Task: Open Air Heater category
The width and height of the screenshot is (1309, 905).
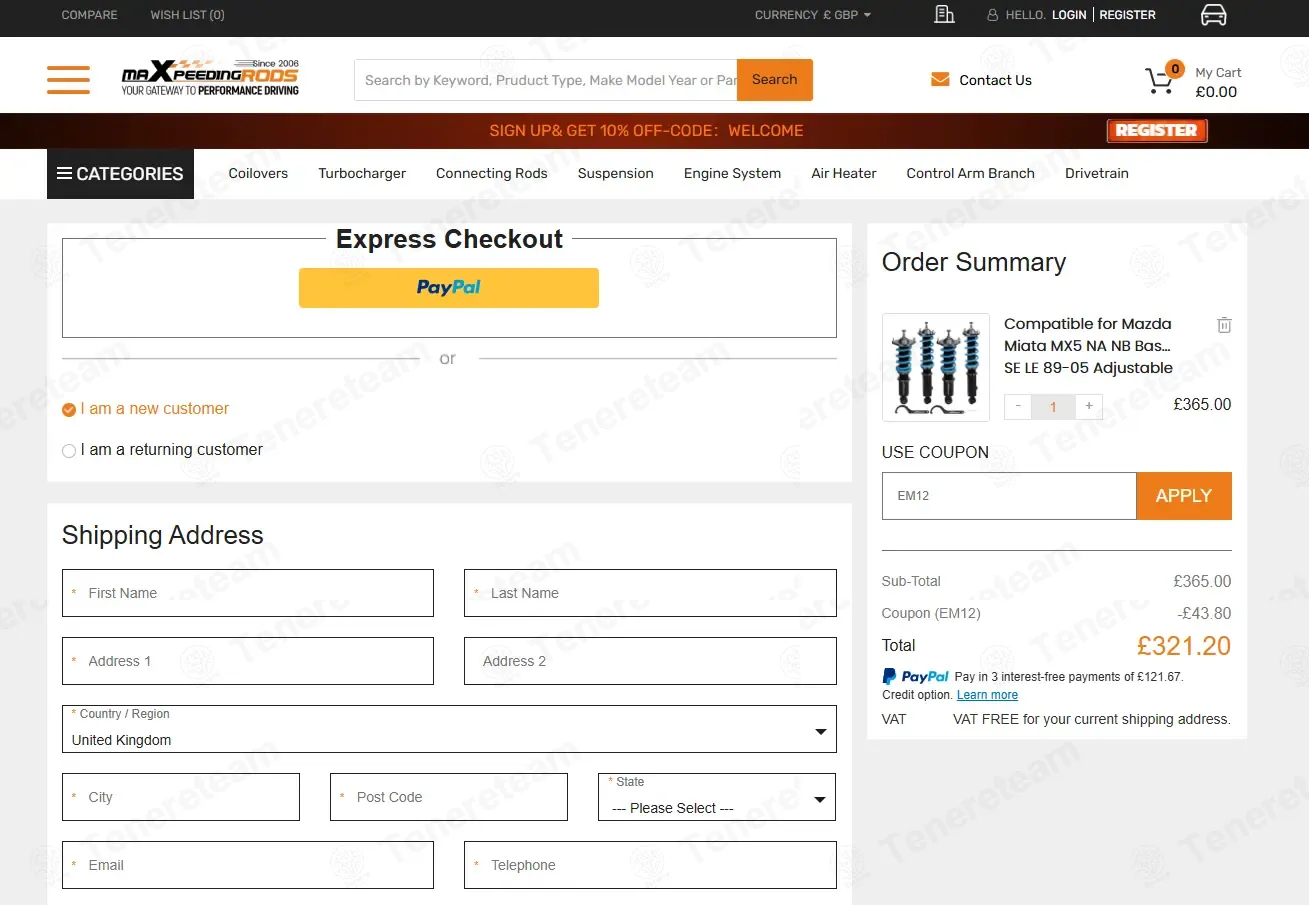Action: [844, 173]
